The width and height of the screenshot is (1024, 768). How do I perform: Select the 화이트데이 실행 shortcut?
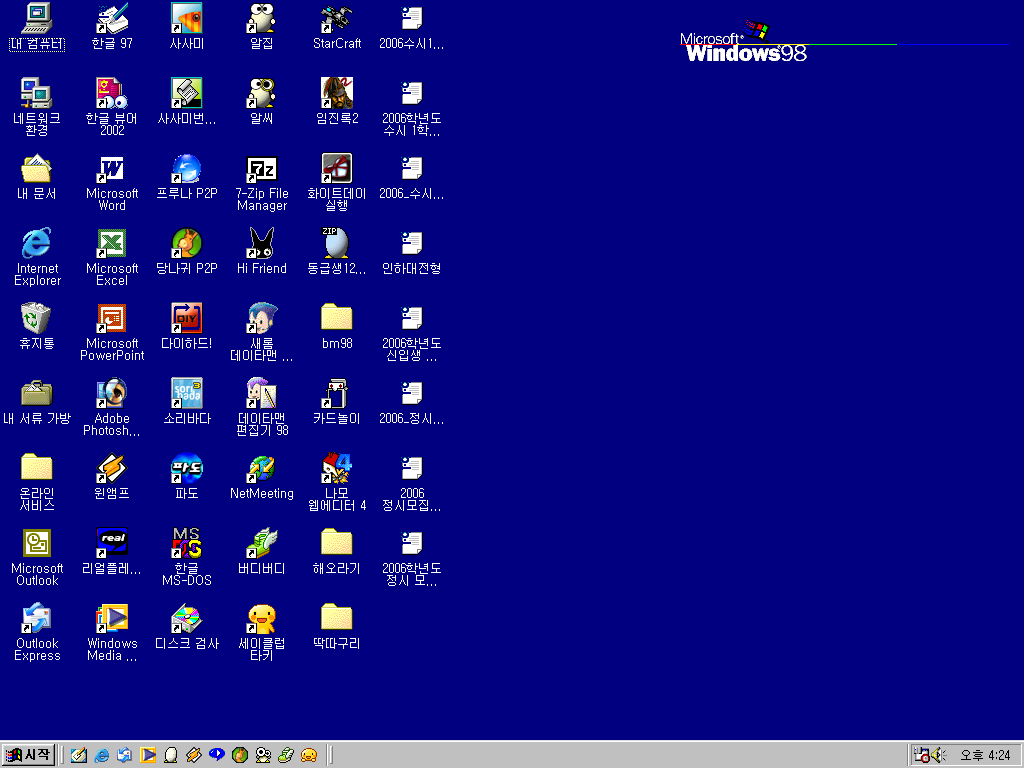(337, 182)
